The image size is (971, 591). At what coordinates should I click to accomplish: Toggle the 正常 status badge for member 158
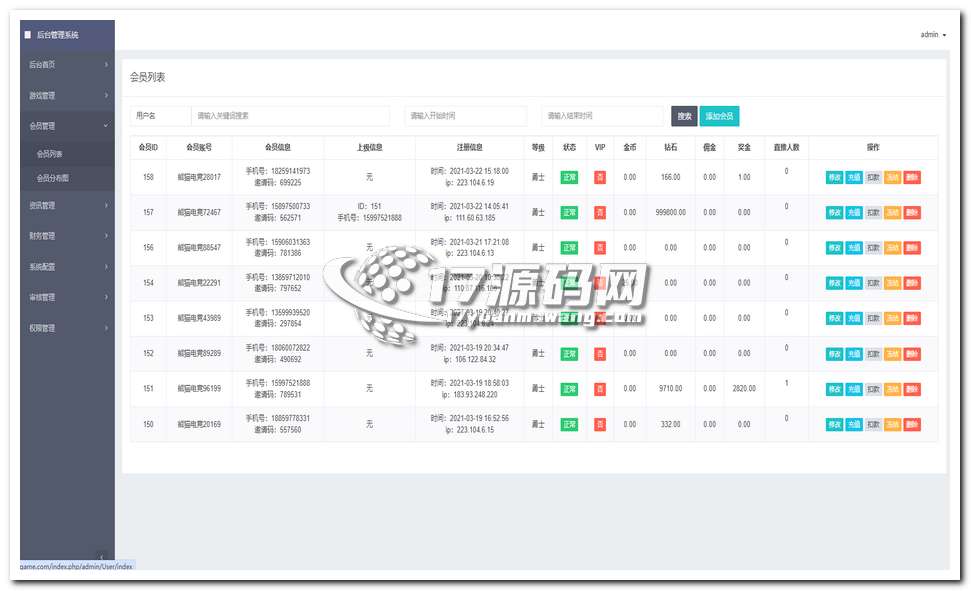point(569,177)
